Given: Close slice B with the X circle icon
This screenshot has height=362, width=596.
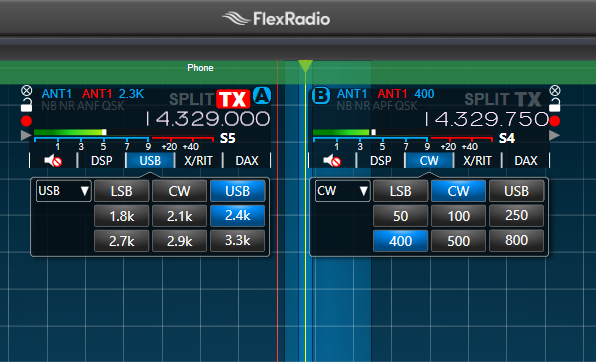Looking at the screenshot, I should pos(555,90).
